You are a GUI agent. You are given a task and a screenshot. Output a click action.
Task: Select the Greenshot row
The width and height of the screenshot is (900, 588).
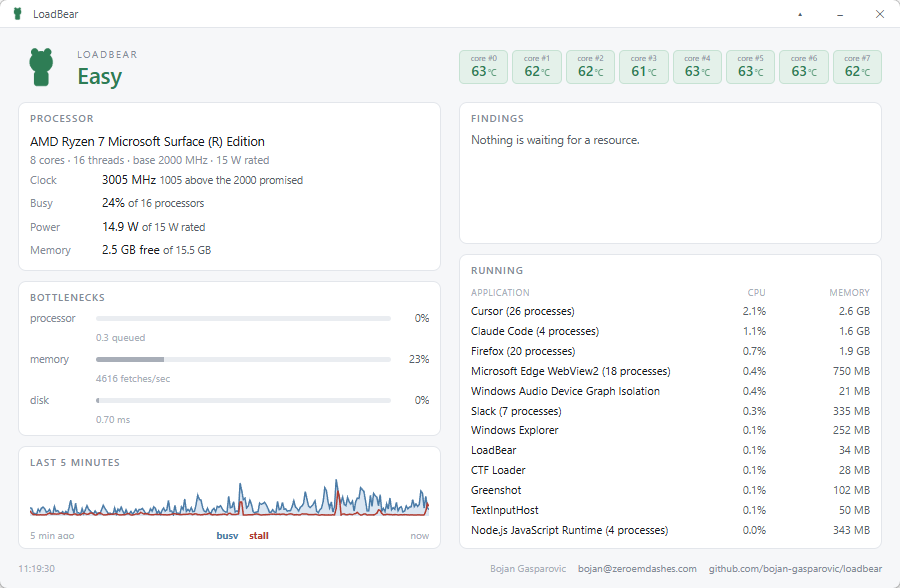pos(670,490)
